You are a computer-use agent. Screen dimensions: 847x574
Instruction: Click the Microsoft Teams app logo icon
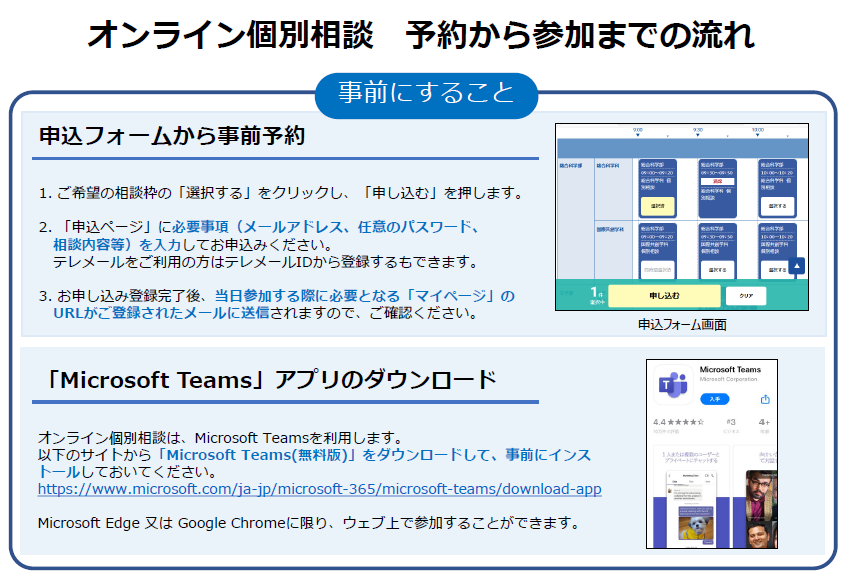coord(672,386)
